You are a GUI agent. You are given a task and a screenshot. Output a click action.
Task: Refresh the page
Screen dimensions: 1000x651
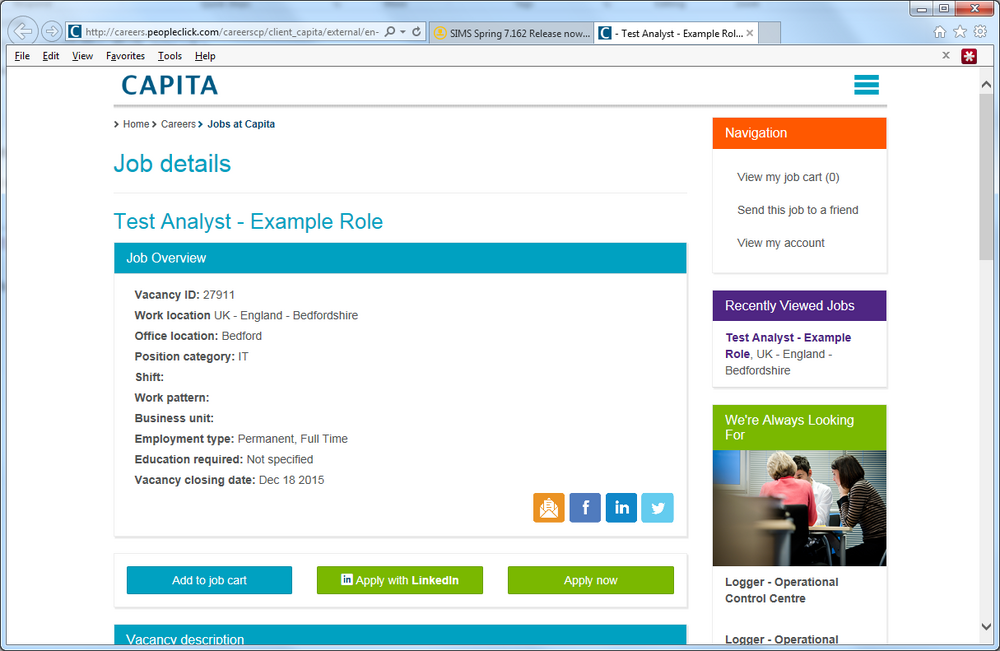tap(417, 32)
